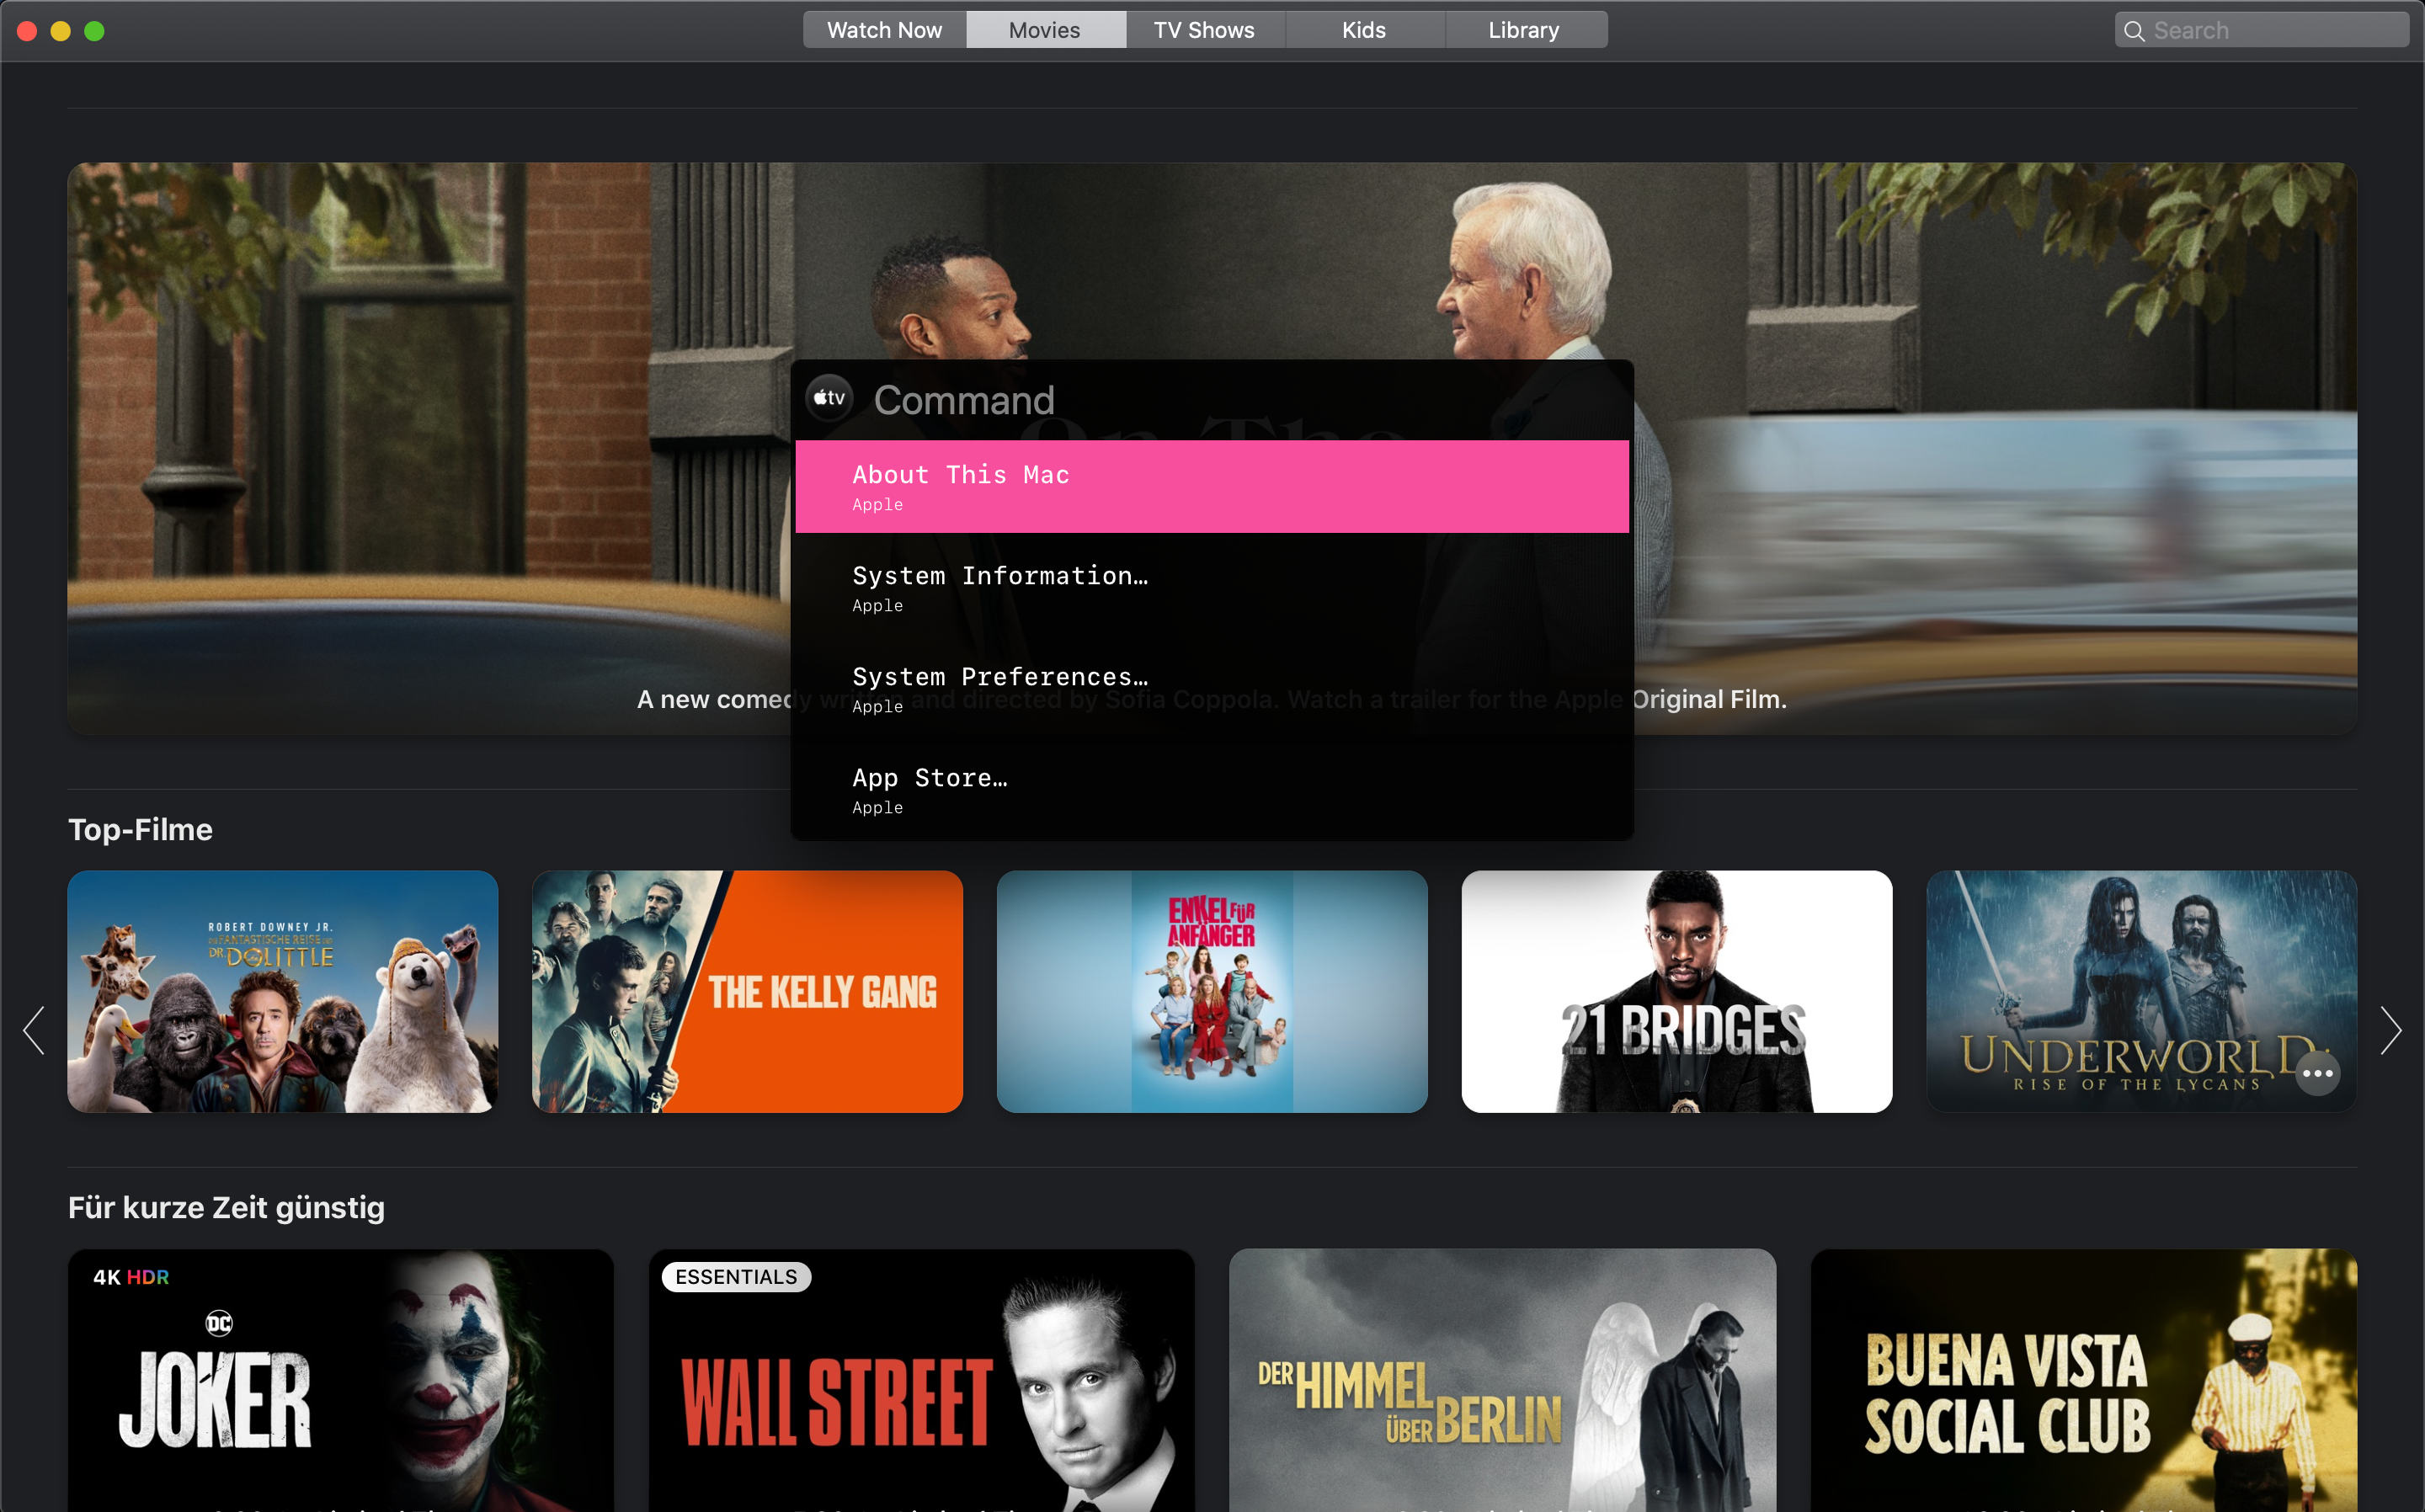
Task: Switch to the Movies tab
Action: (x=1045, y=30)
